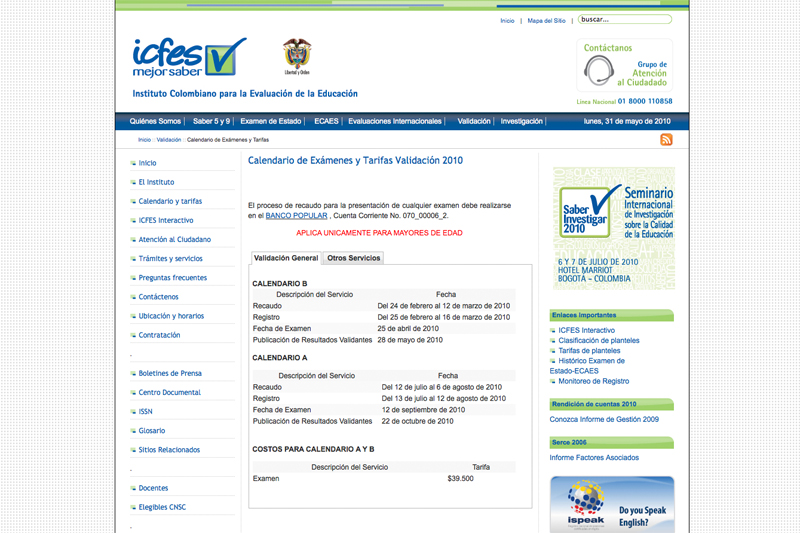Open El Instituto in the sidebar
Image resolution: width=800 pixels, height=533 pixels.
point(156,182)
